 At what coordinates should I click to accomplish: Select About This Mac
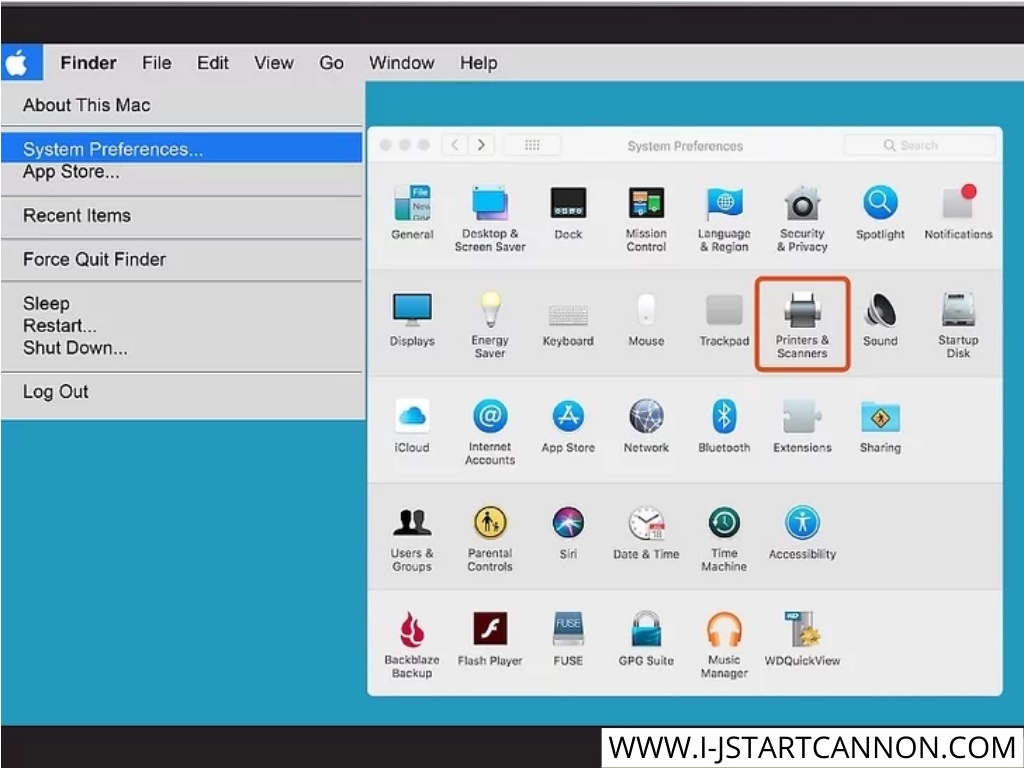click(182, 104)
